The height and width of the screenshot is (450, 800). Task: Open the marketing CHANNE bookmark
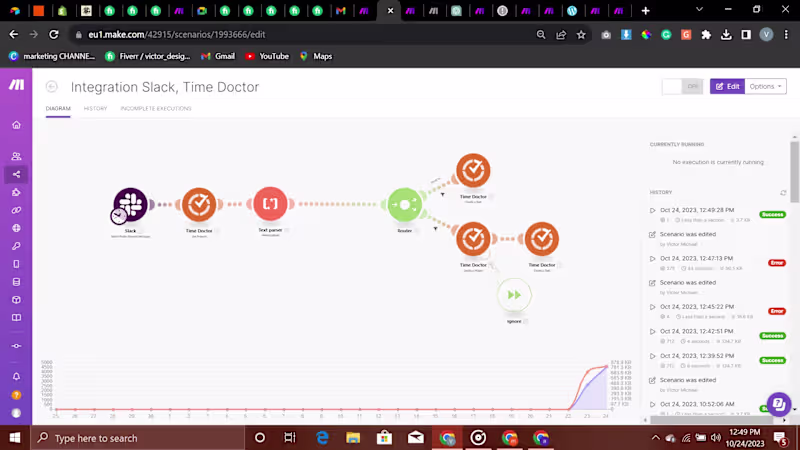tap(52, 56)
